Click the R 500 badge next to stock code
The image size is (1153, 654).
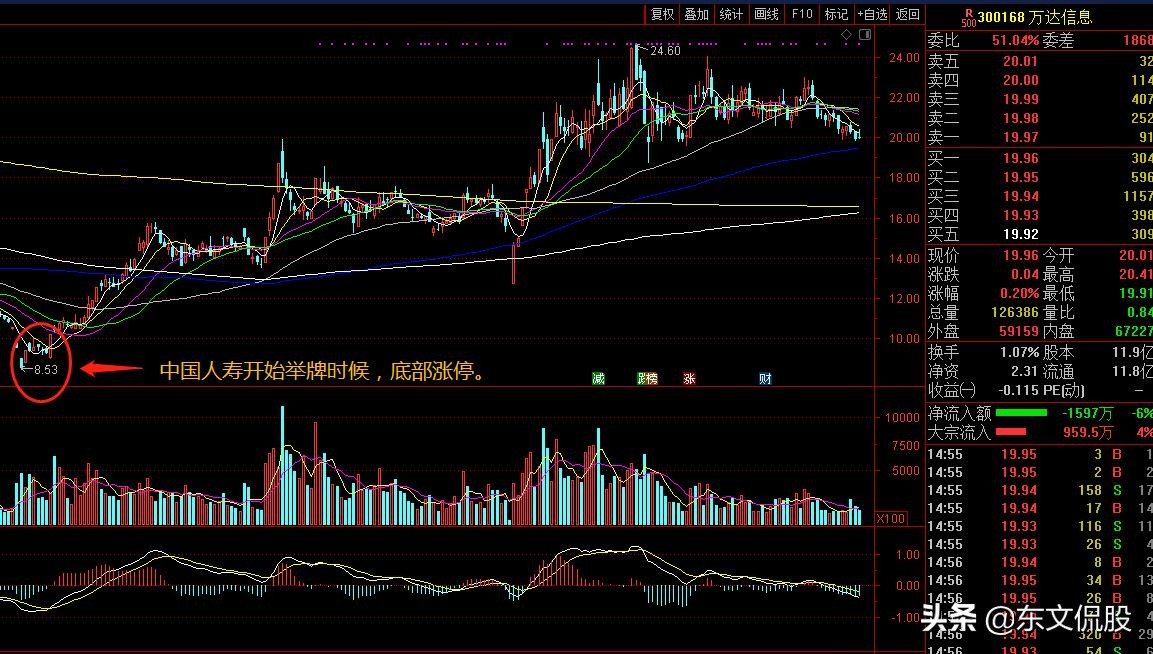[967, 16]
